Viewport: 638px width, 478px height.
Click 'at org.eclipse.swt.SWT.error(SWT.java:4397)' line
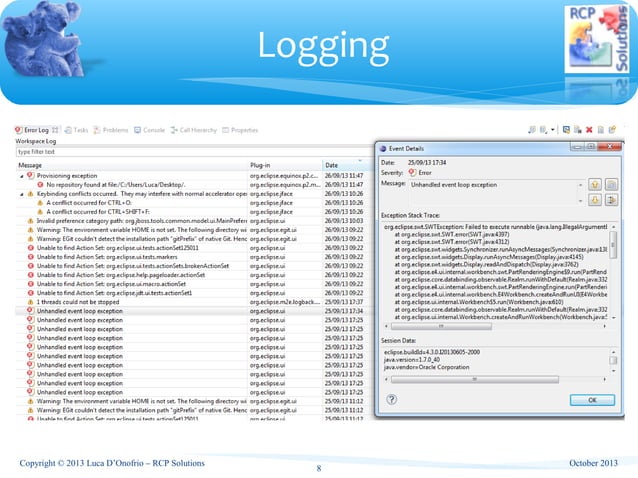click(452, 234)
